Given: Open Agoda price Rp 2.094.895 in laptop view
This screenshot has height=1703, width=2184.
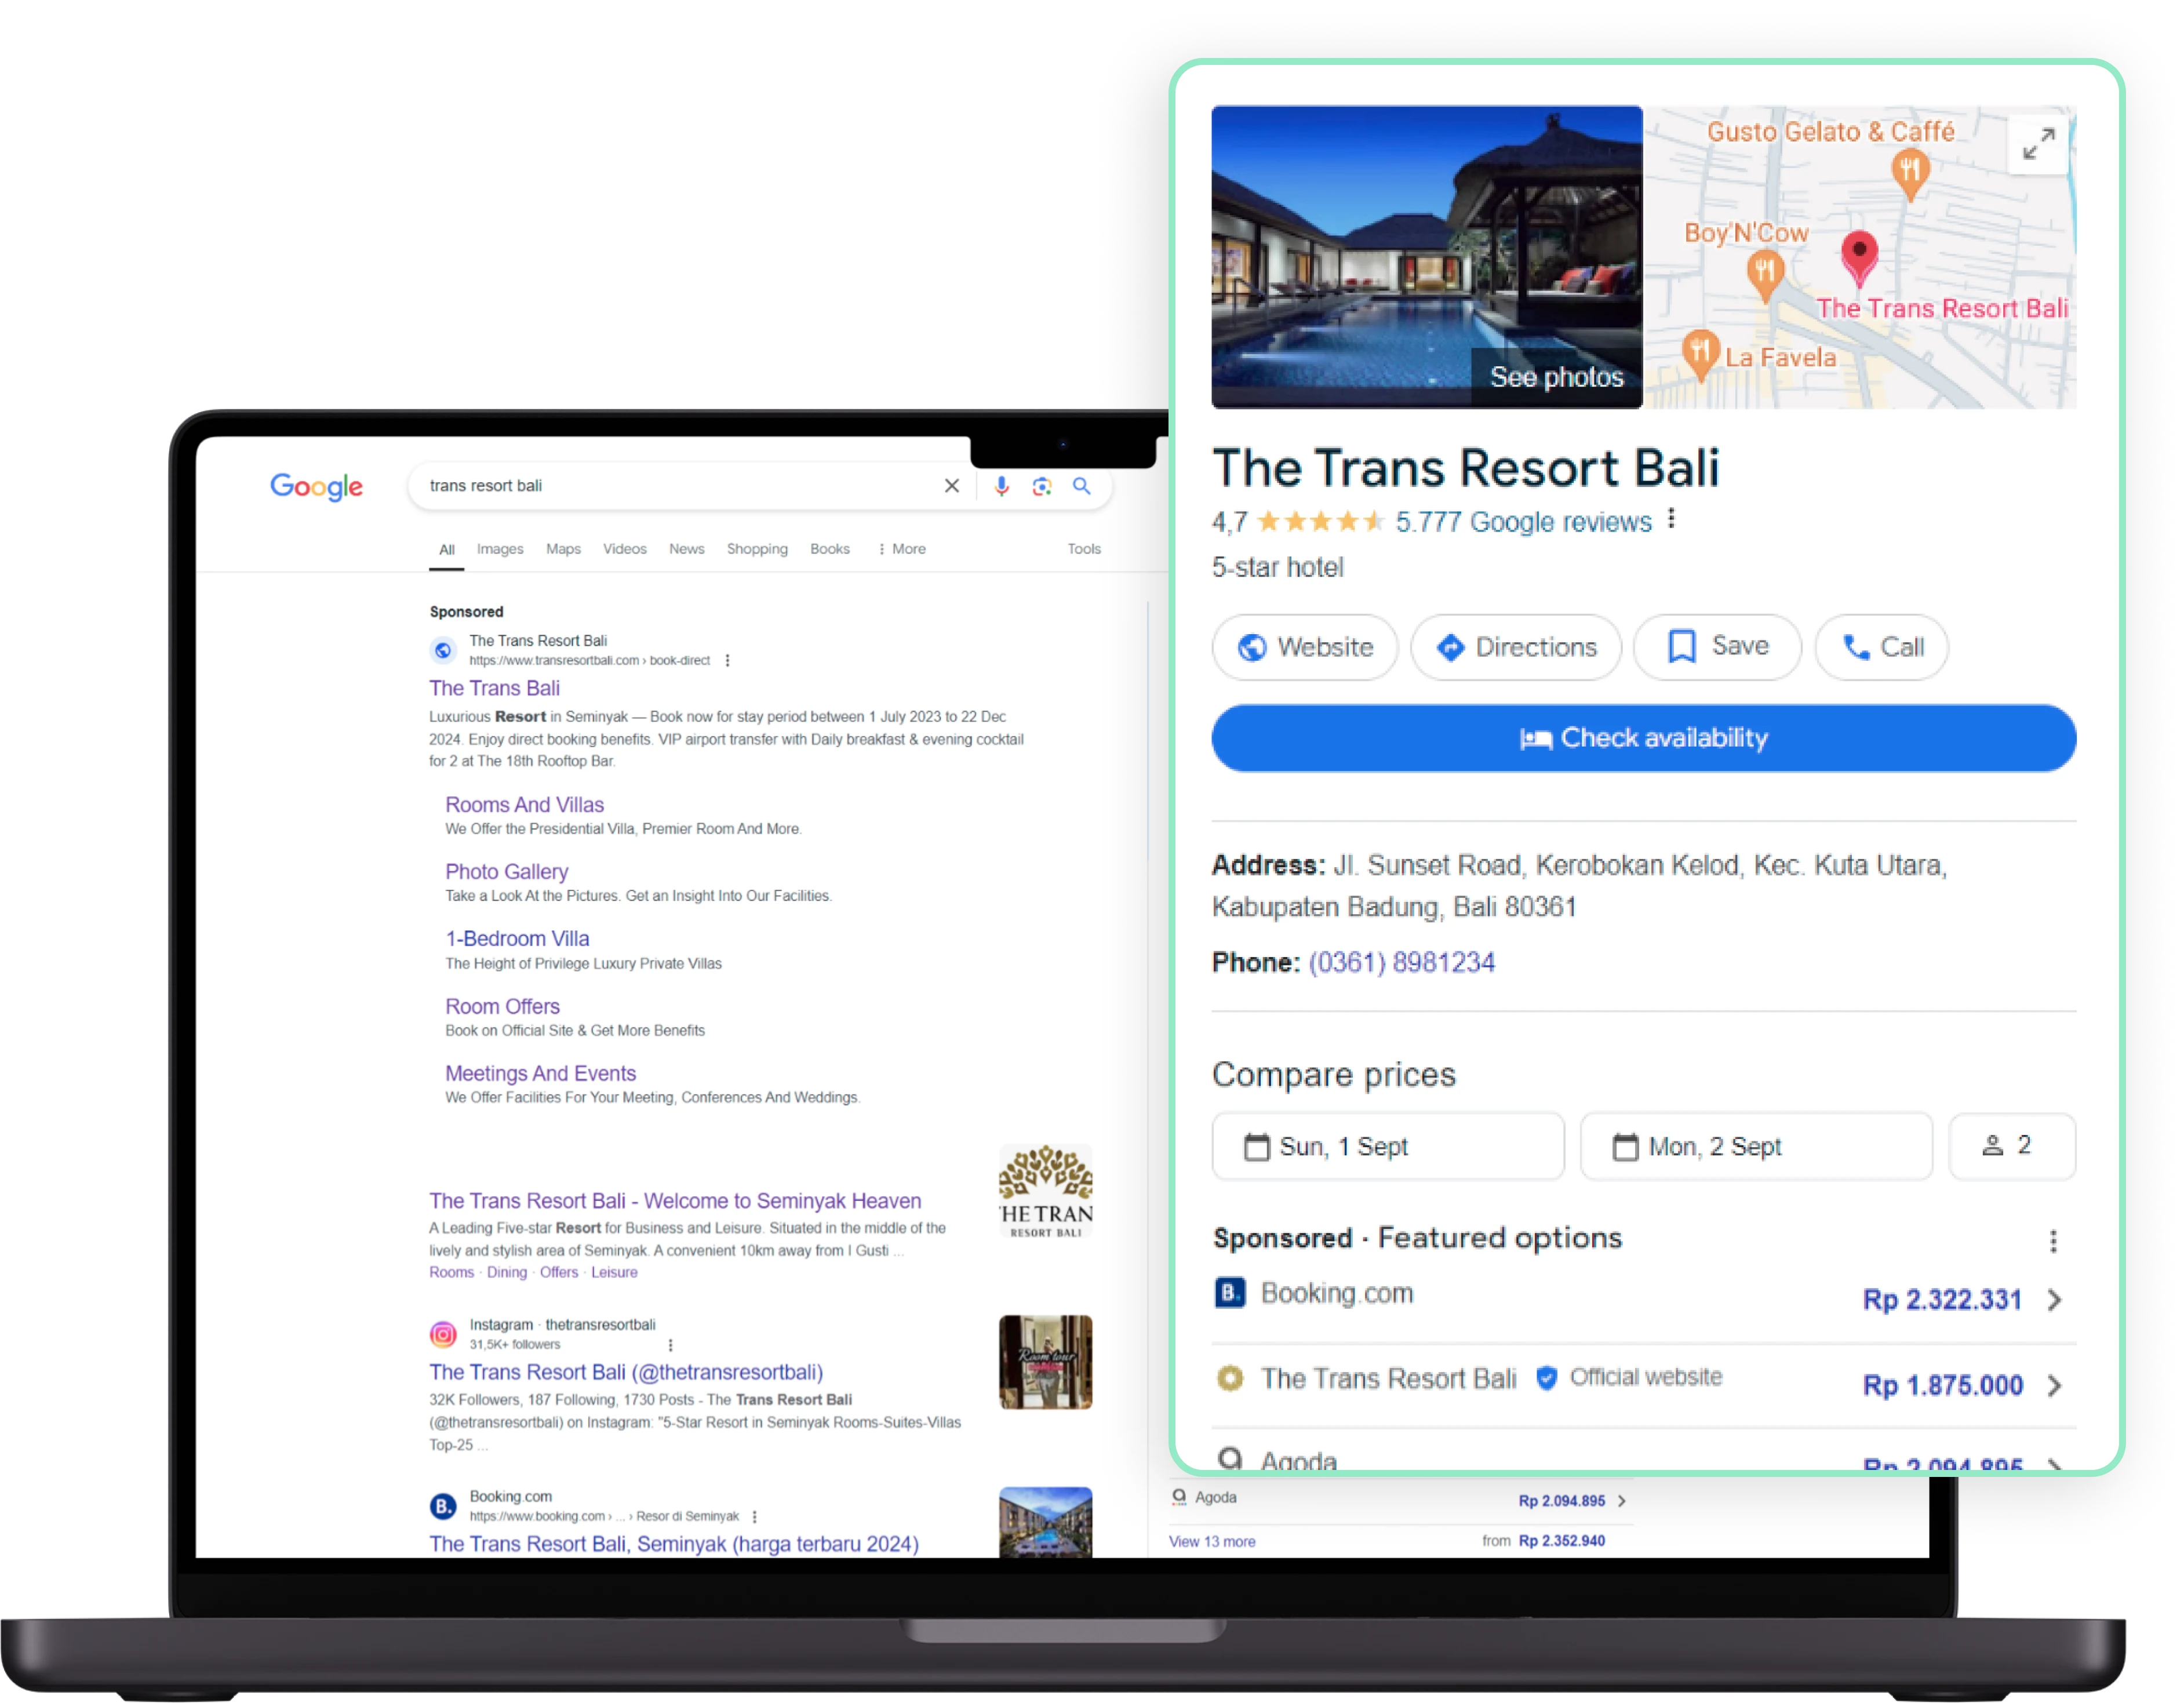Looking at the screenshot, I should [1562, 1500].
